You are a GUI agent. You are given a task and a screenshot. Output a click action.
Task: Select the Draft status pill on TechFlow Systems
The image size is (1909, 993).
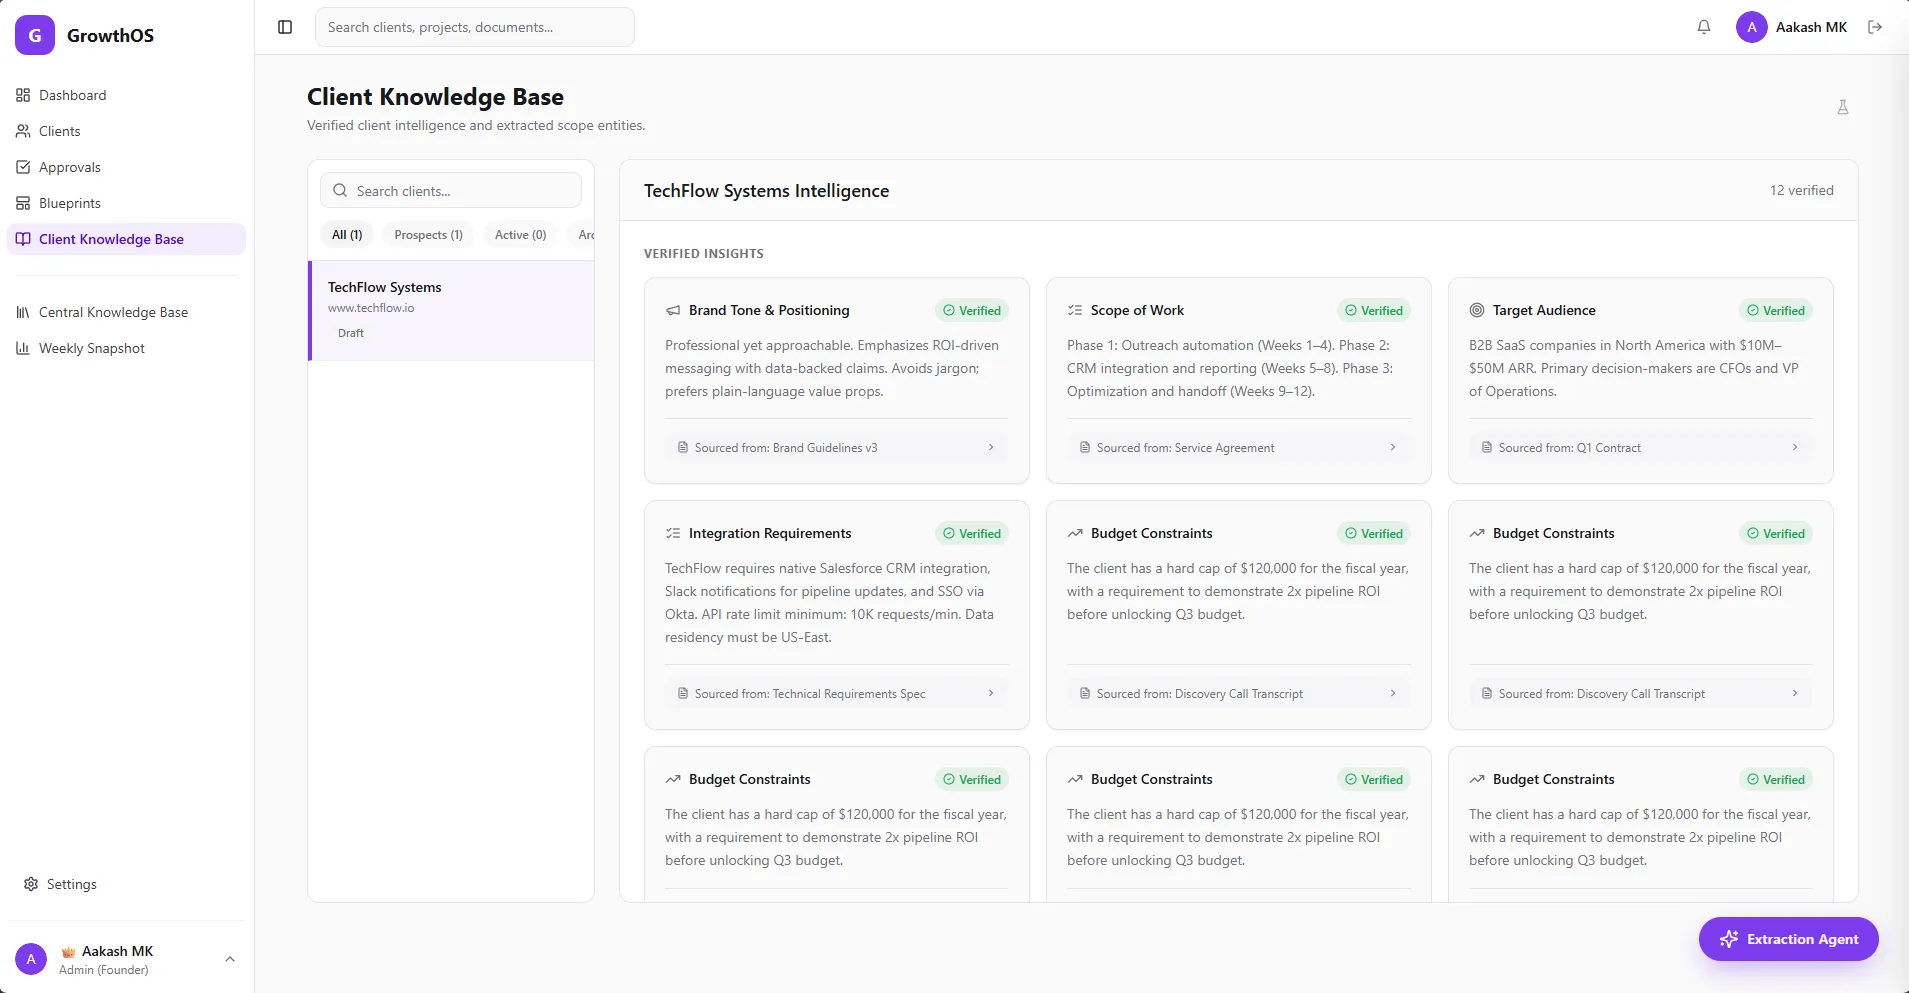coord(351,332)
